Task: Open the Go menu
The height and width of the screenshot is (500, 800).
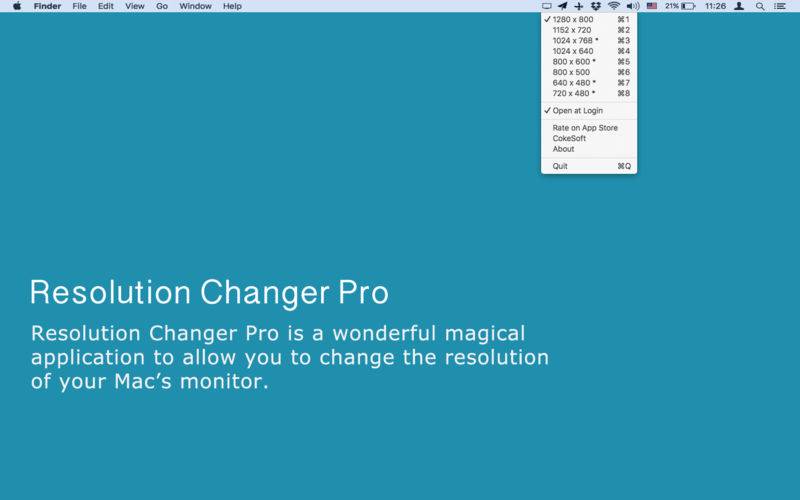Action: pos(162,6)
